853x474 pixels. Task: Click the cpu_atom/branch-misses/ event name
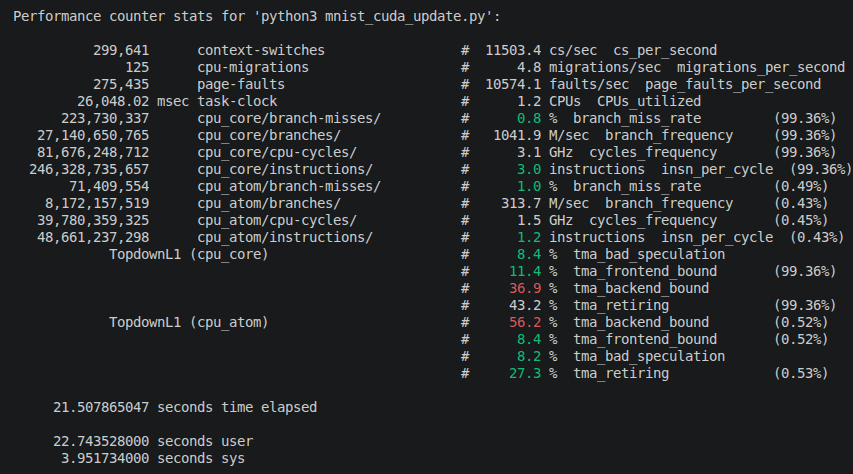tap(288, 187)
